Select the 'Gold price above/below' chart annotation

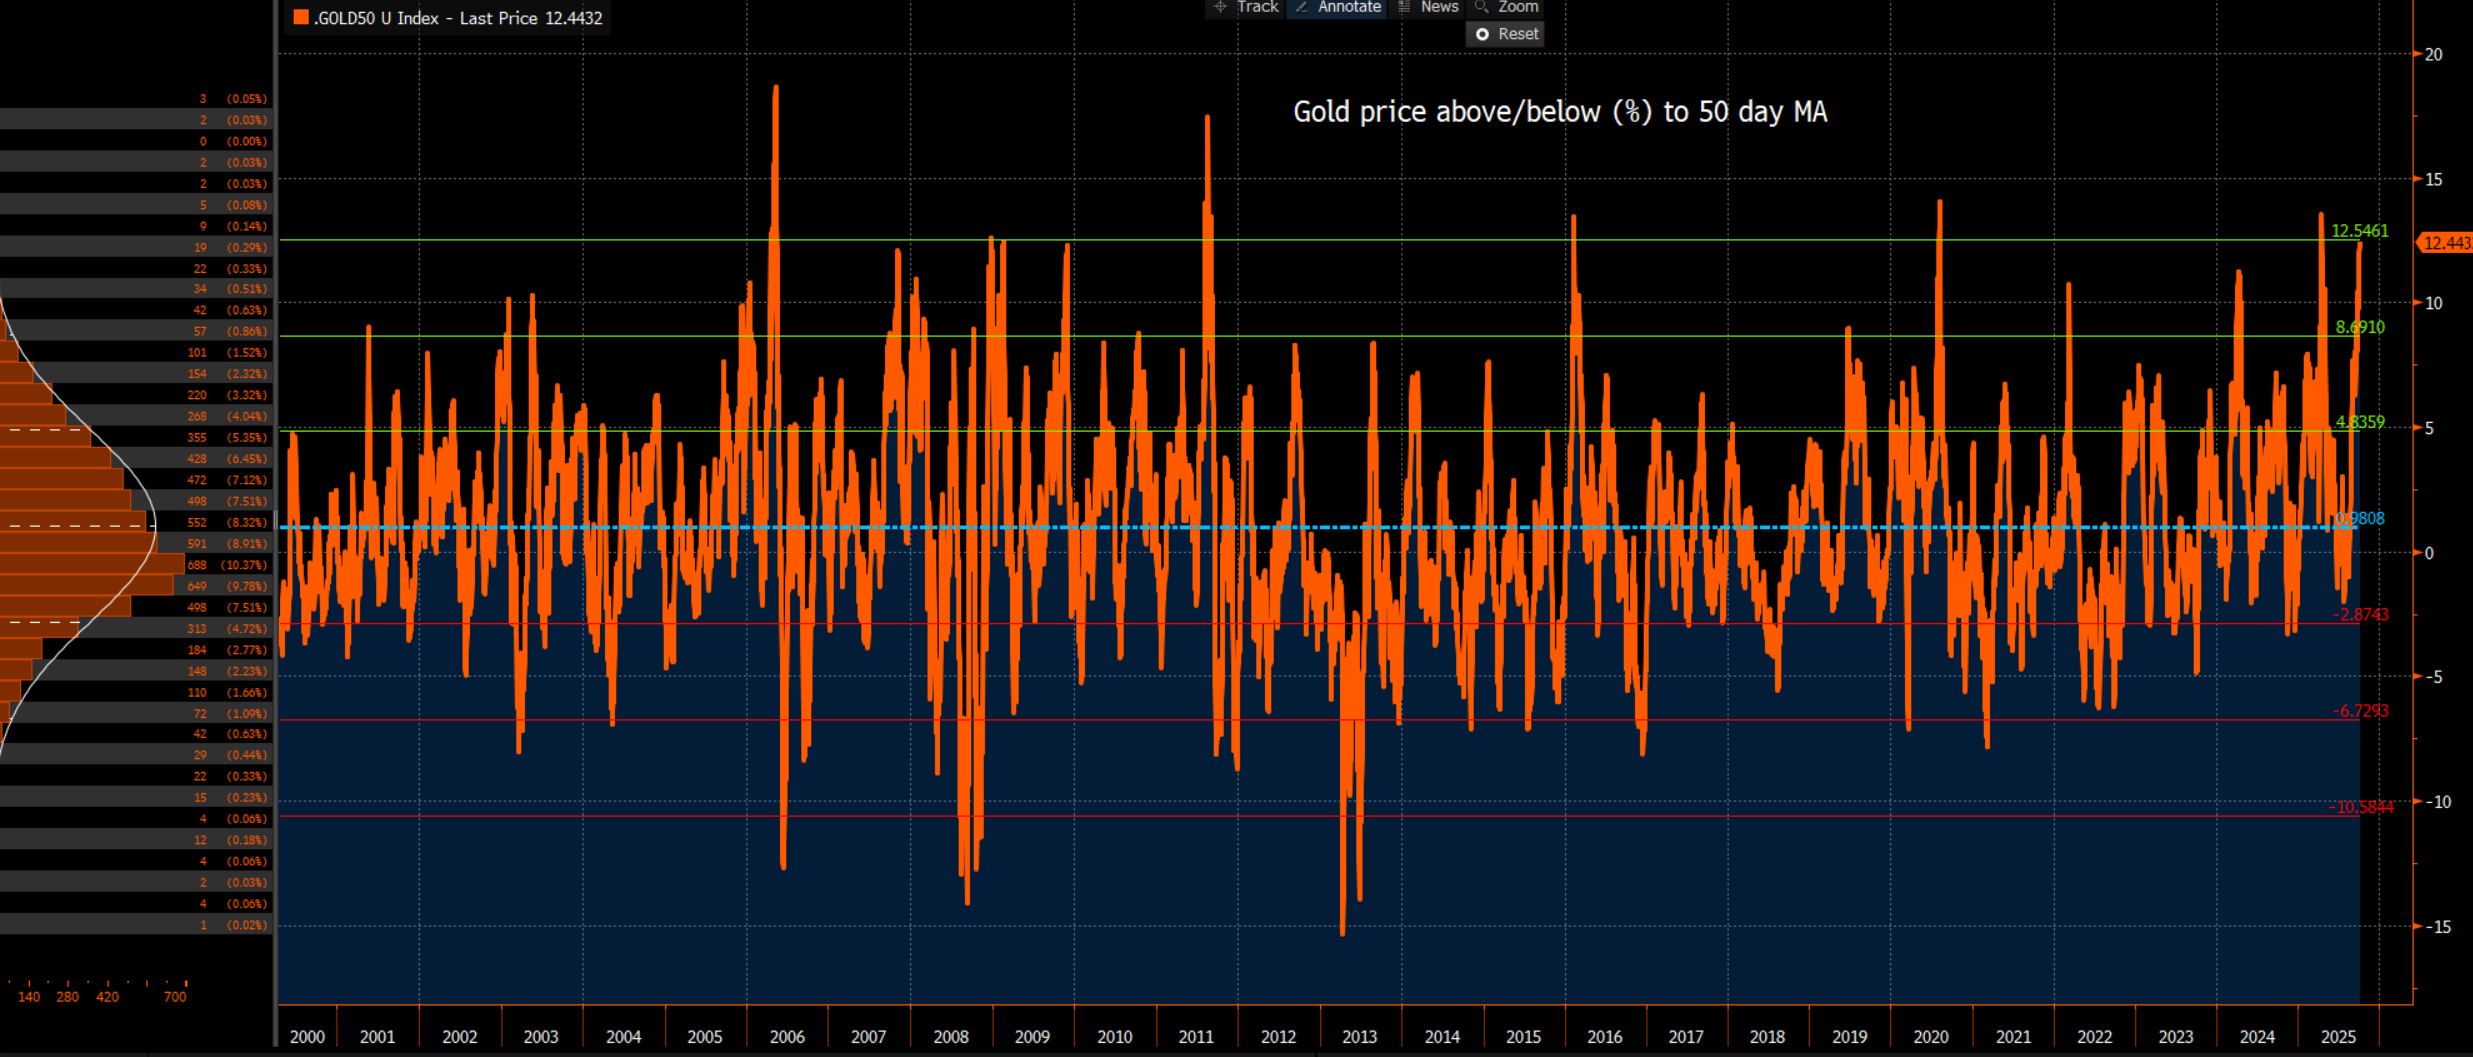click(1559, 112)
